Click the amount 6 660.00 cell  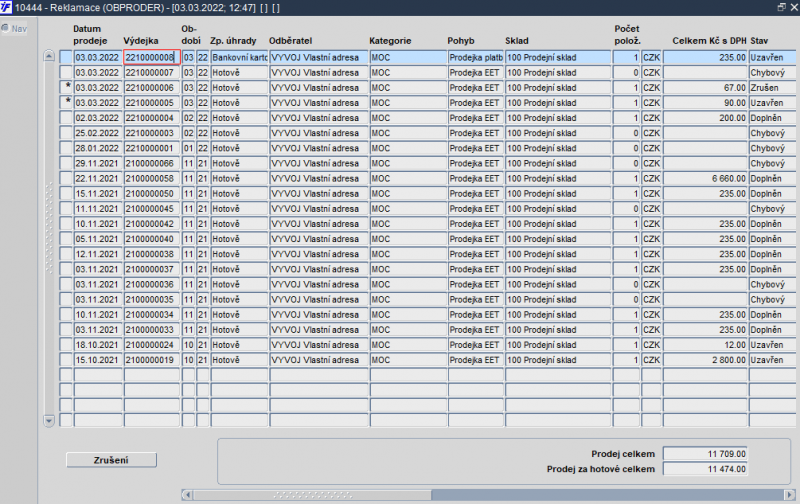pos(705,179)
